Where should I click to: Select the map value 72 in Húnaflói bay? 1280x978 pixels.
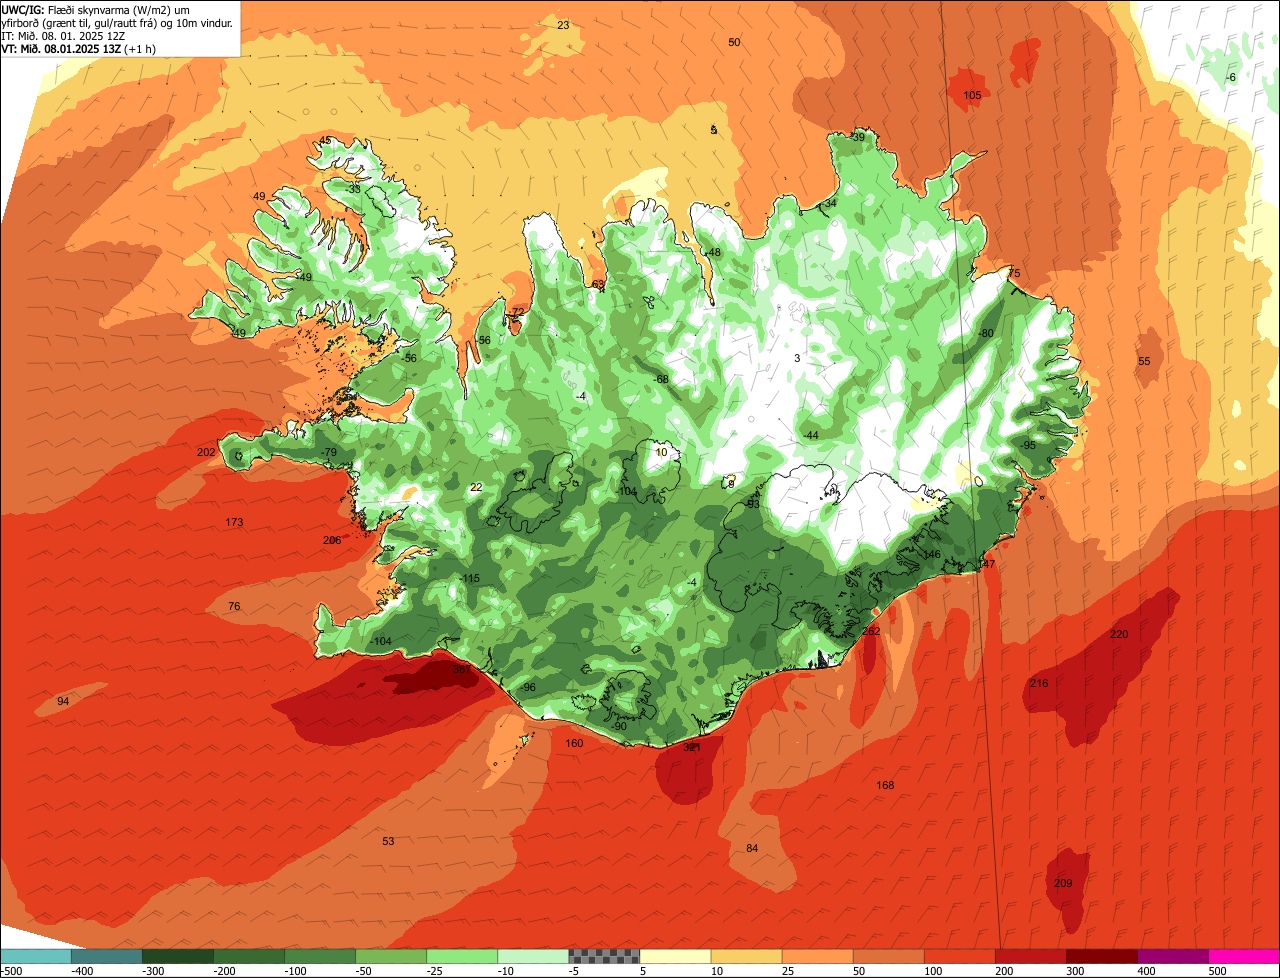517,312
